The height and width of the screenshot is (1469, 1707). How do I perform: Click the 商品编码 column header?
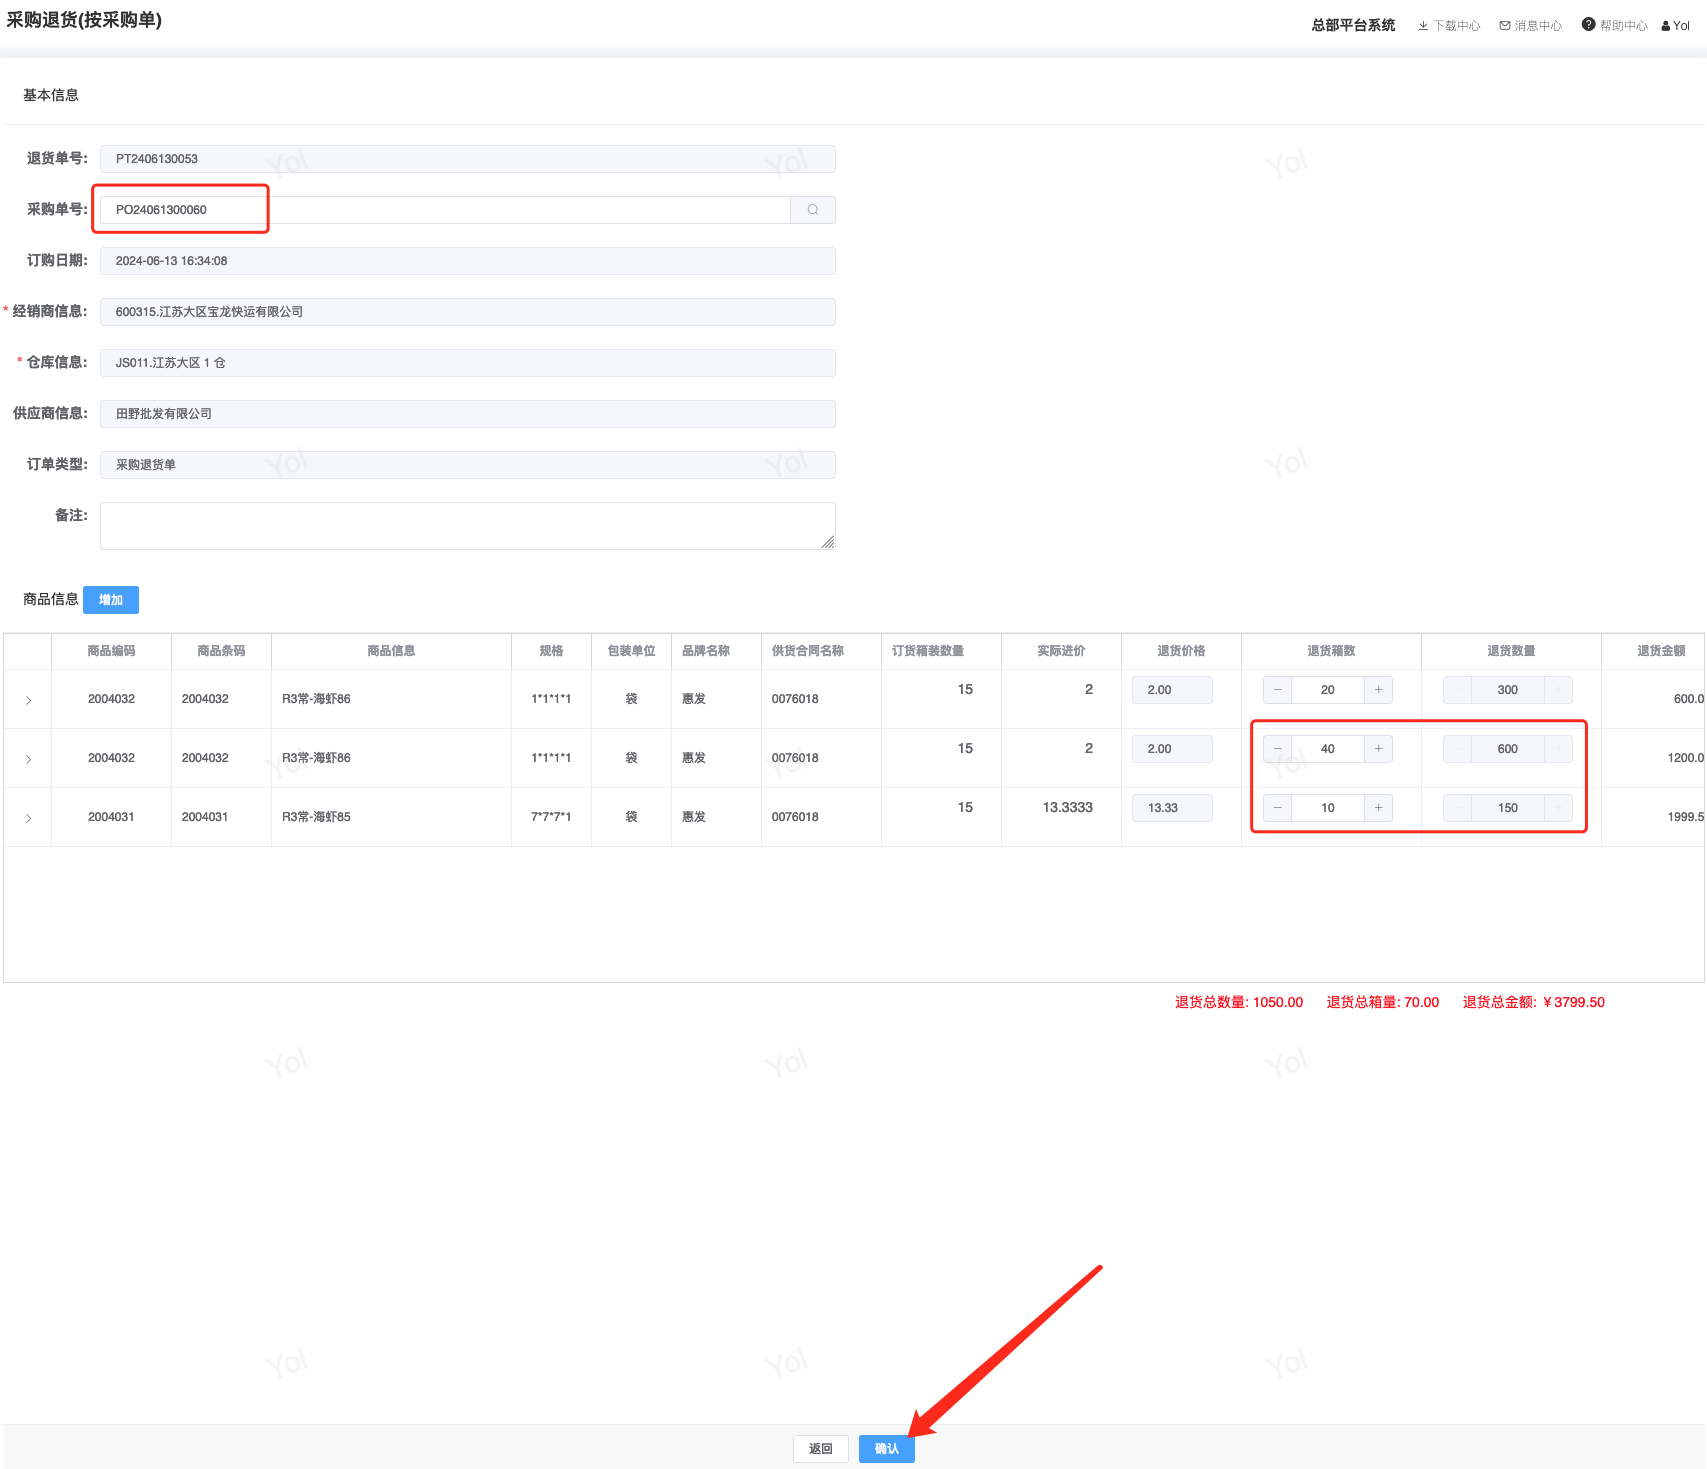(111, 651)
